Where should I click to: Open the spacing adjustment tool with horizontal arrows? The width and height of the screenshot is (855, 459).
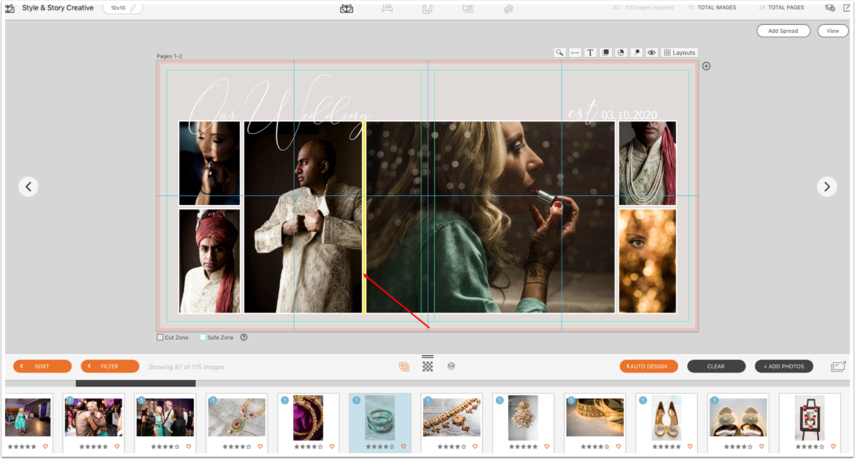pyautogui.click(x=575, y=53)
